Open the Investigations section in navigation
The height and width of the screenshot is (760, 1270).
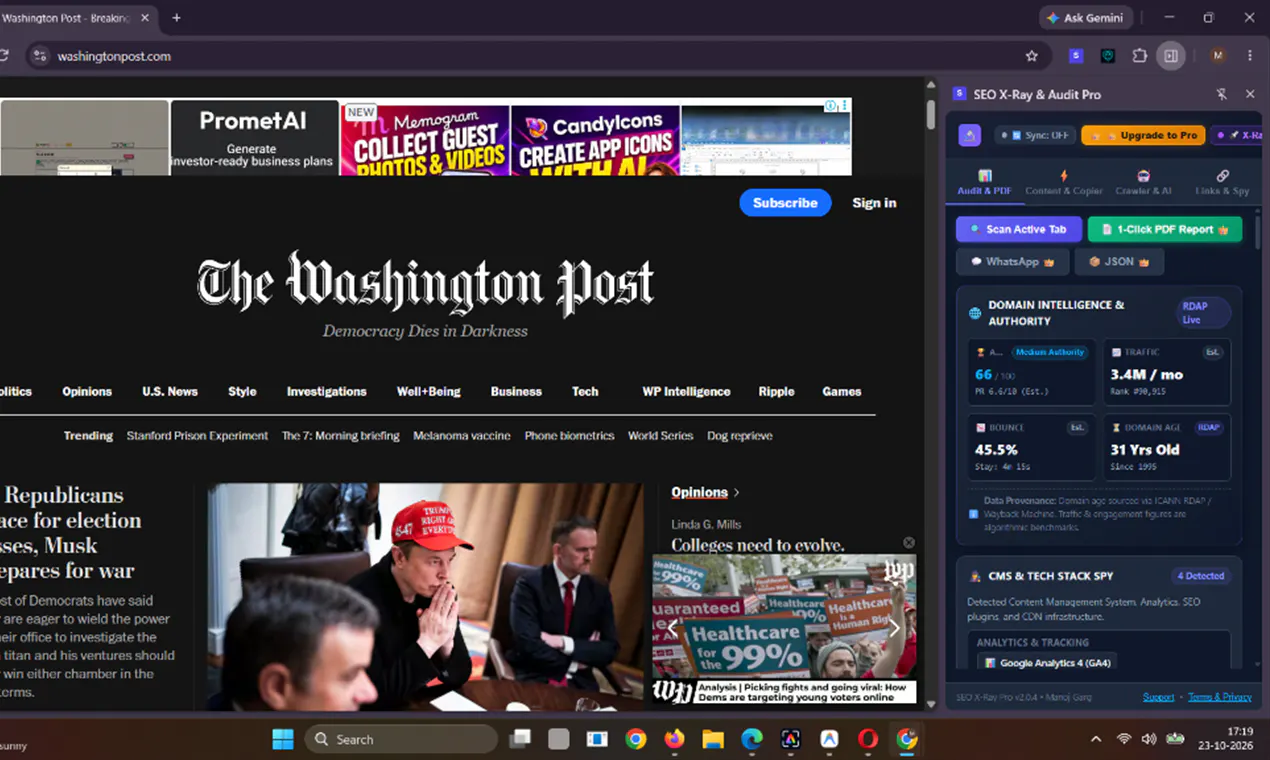(x=327, y=392)
